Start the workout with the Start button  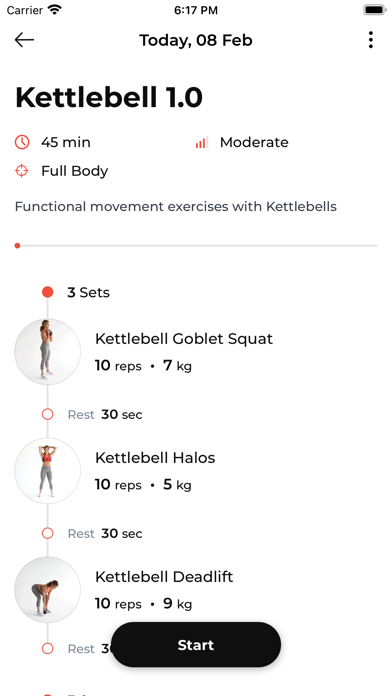coord(196,645)
